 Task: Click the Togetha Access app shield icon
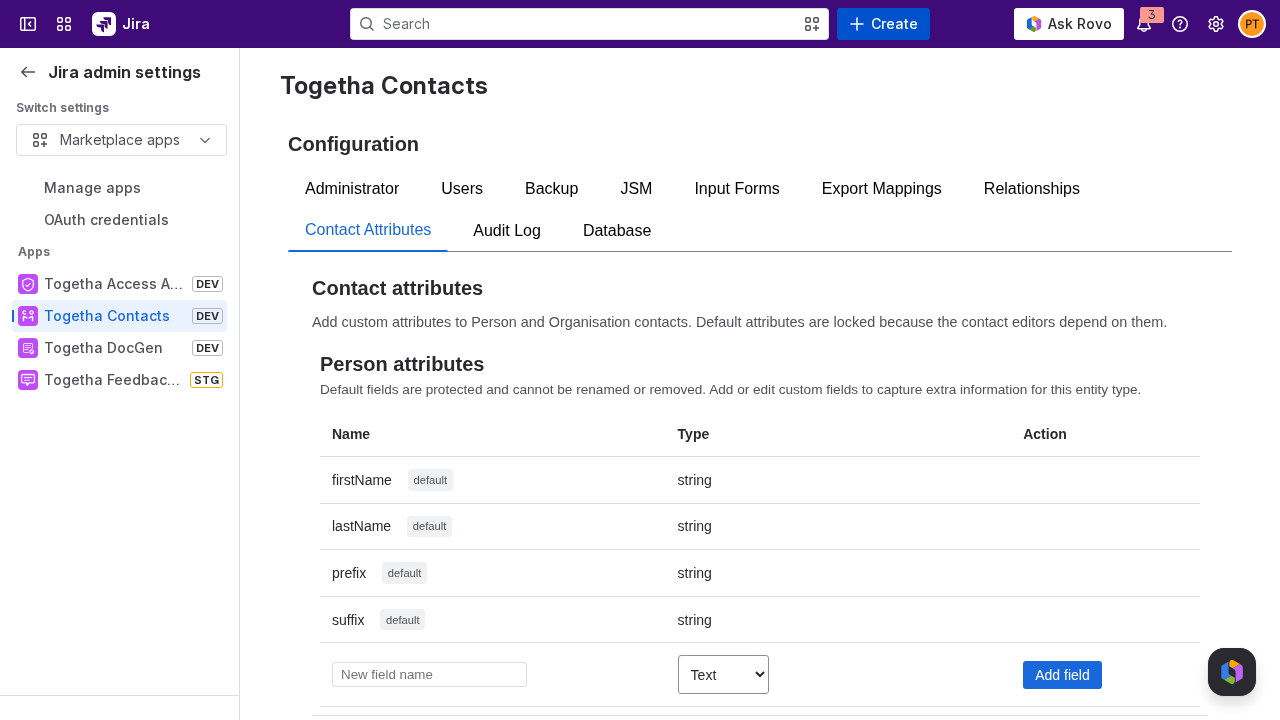pos(28,284)
